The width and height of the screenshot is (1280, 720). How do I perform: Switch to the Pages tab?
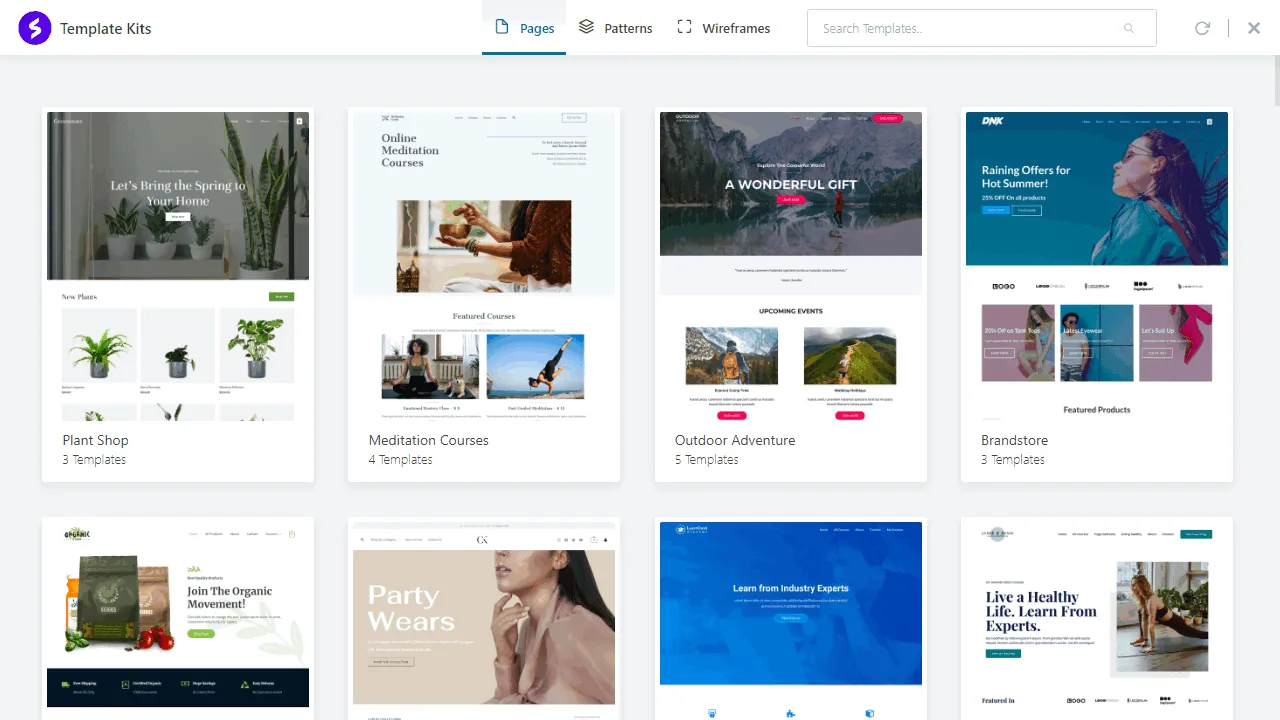tap(524, 28)
